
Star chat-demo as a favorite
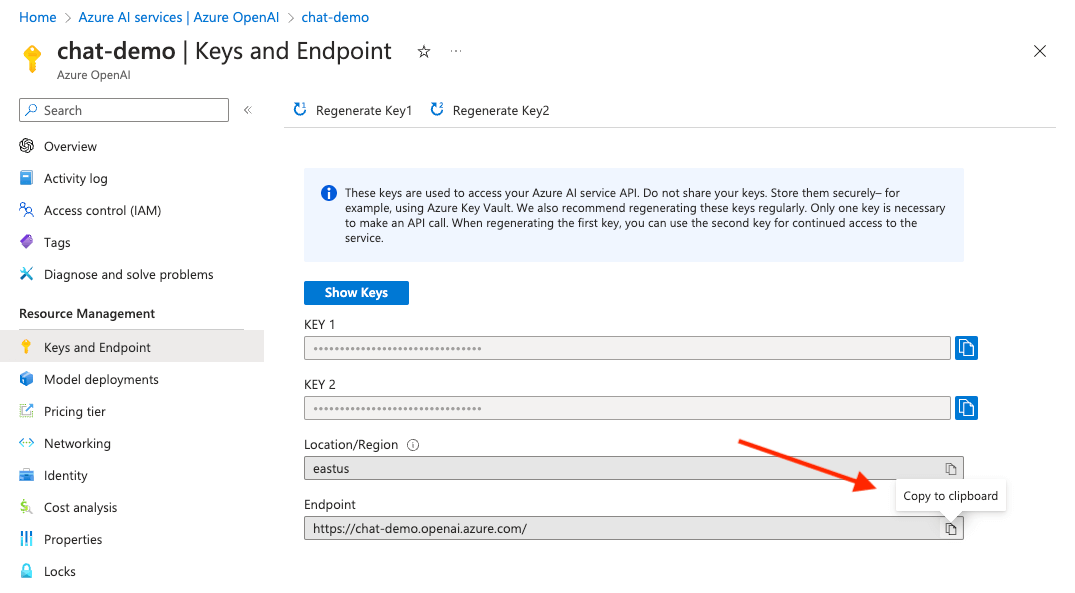[423, 51]
